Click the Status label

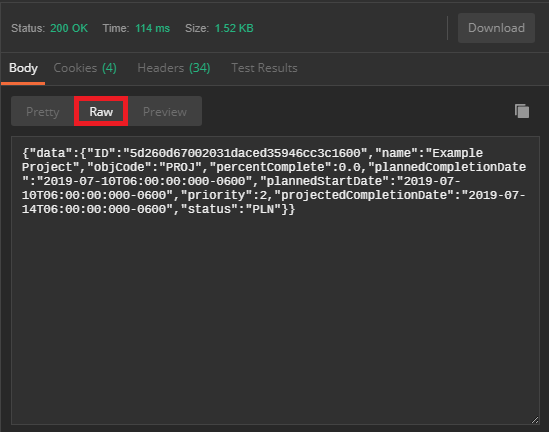pos(28,28)
